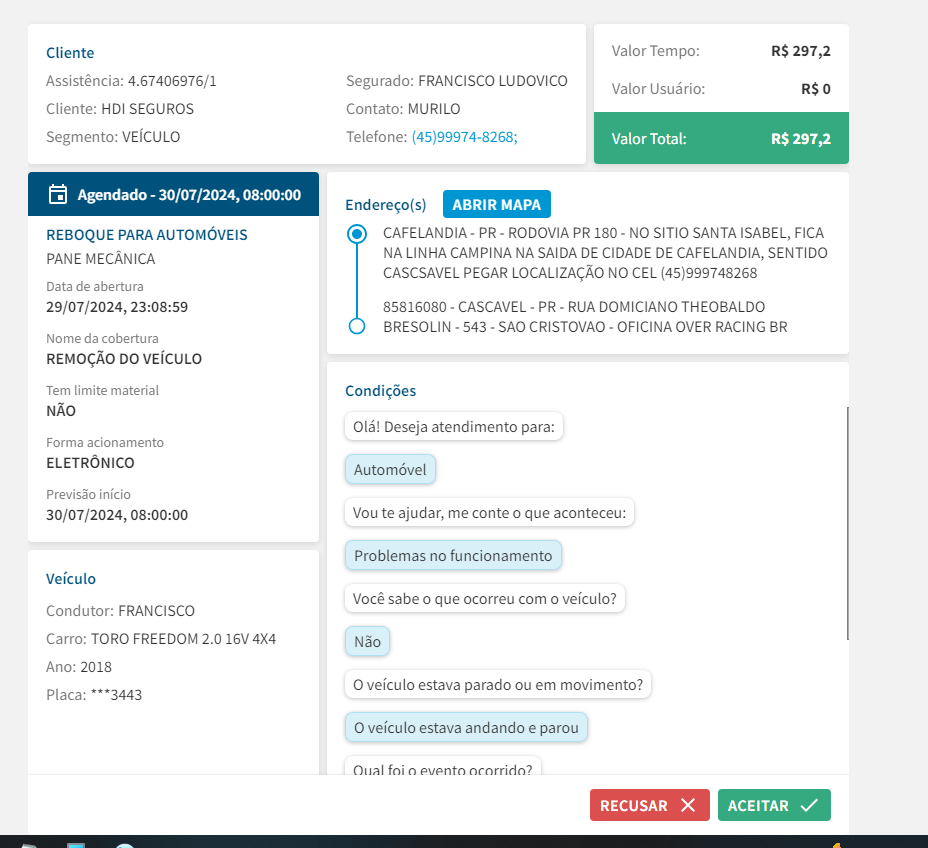This screenshot has width=928, height=848.
Task: Click the Condutor value FRANCISCO
Action: [156, 611]
